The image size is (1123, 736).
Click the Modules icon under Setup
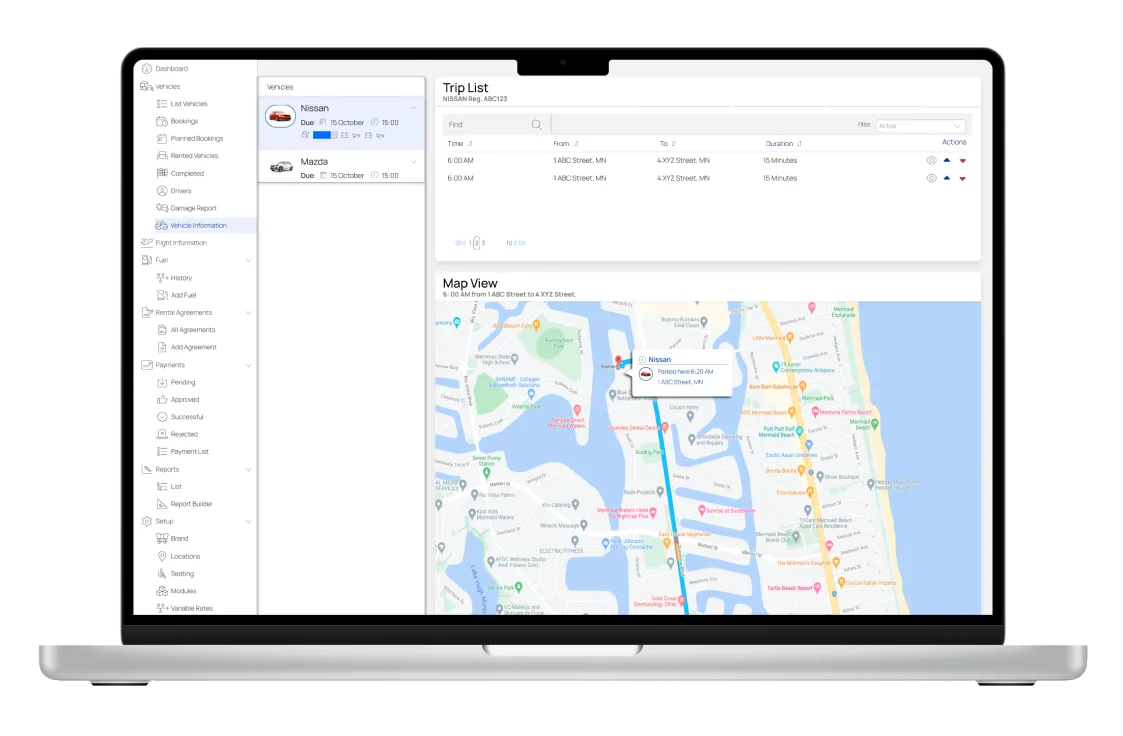162,591
